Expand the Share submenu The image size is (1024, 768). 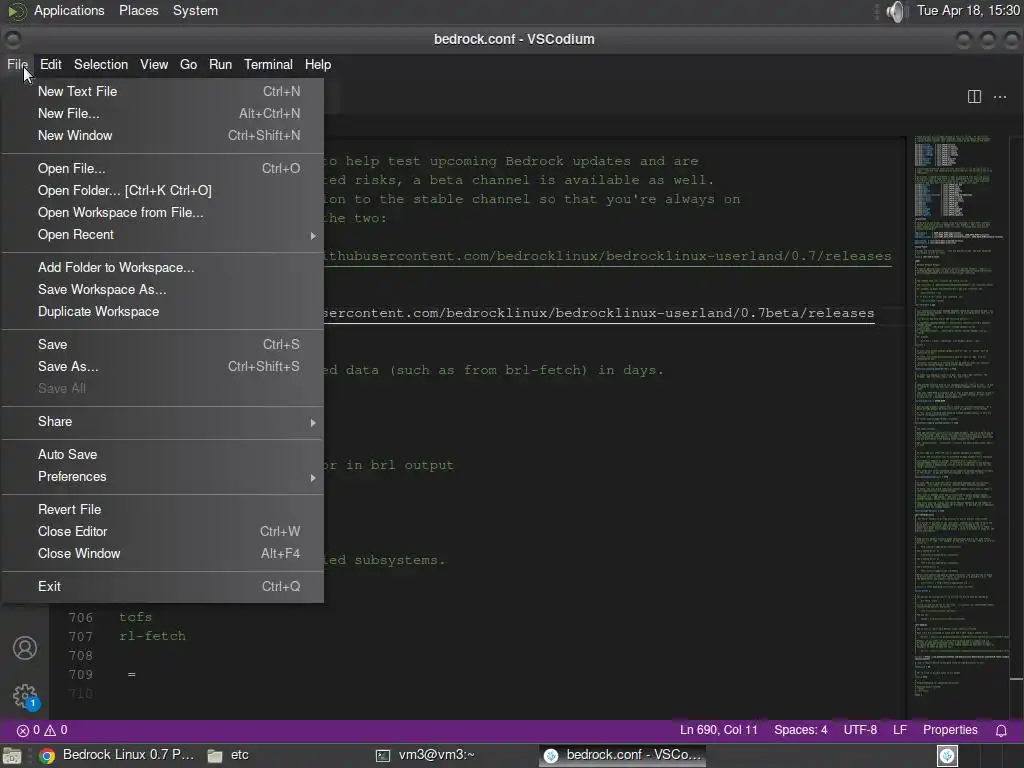[x=163, y=422]
